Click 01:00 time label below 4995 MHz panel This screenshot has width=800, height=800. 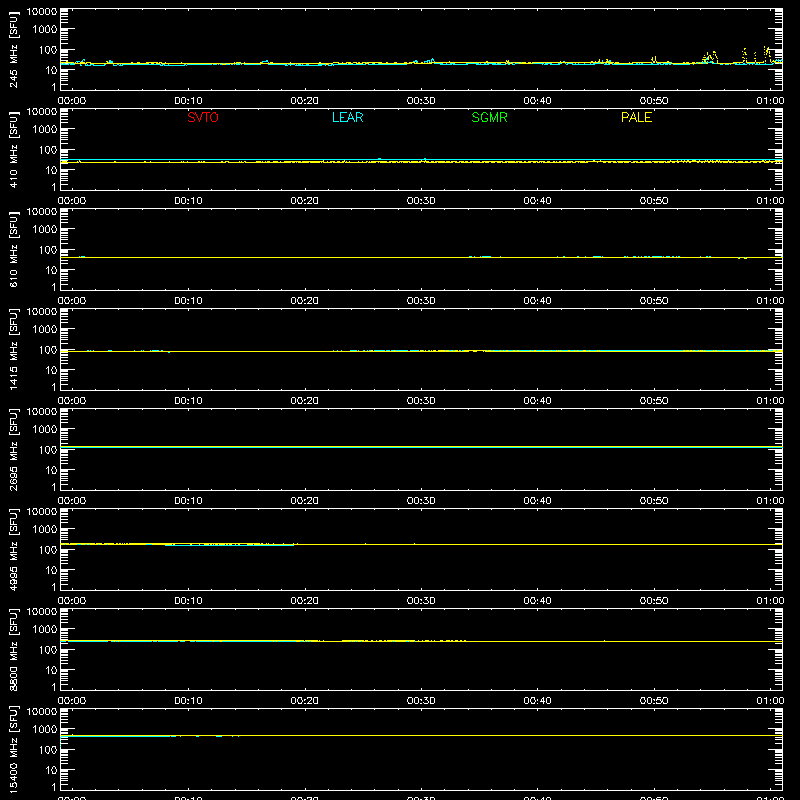point(770,601)
